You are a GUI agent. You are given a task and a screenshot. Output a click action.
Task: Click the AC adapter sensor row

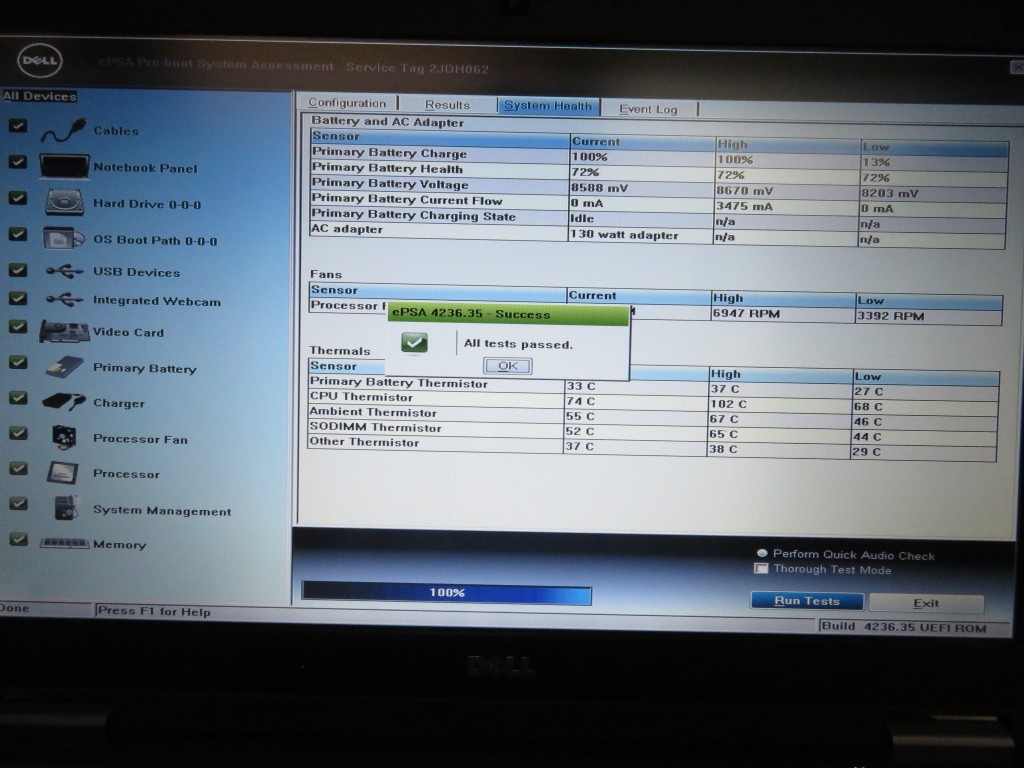click(658, 234)
